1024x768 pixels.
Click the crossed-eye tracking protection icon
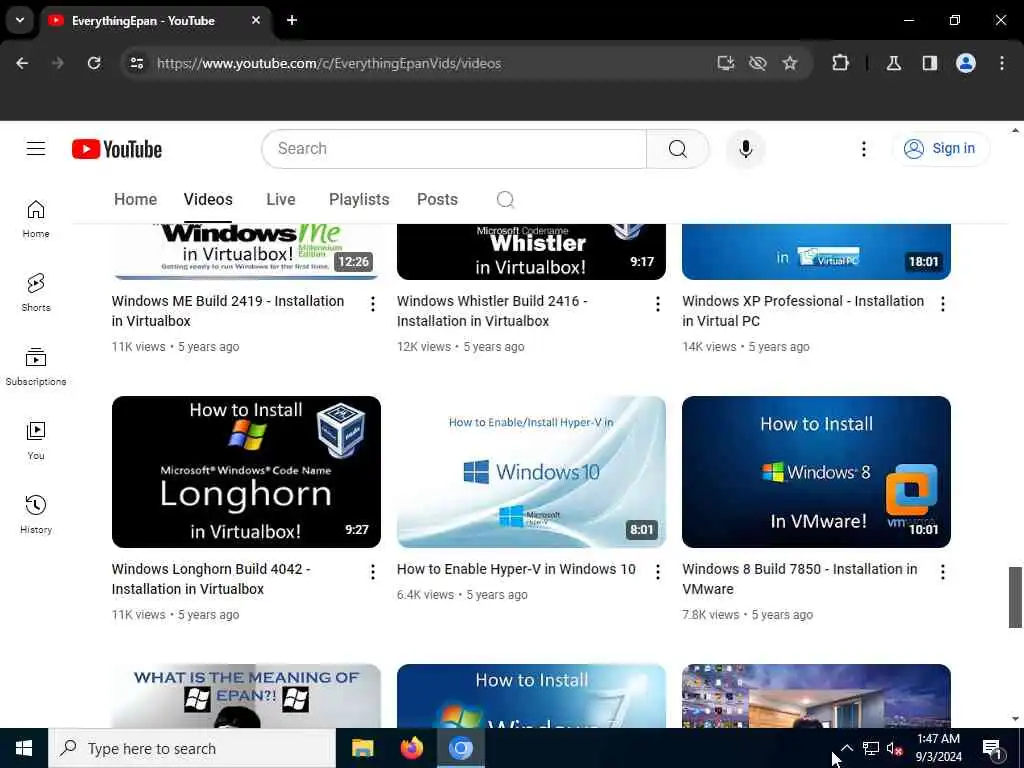coord(758,63)
